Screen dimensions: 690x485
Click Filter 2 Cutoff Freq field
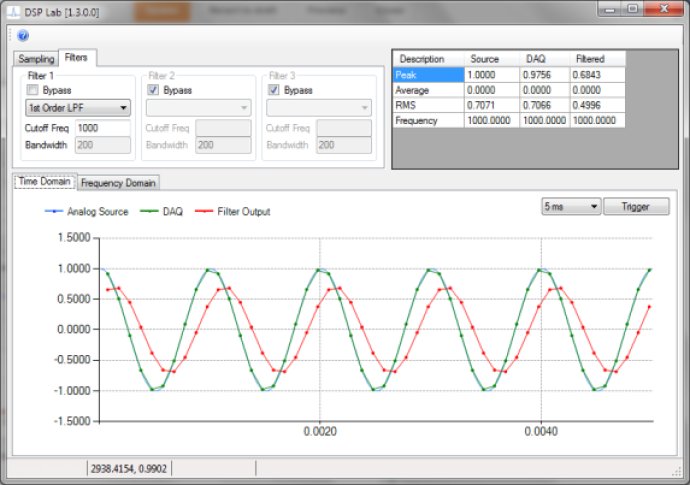[224, 128]
